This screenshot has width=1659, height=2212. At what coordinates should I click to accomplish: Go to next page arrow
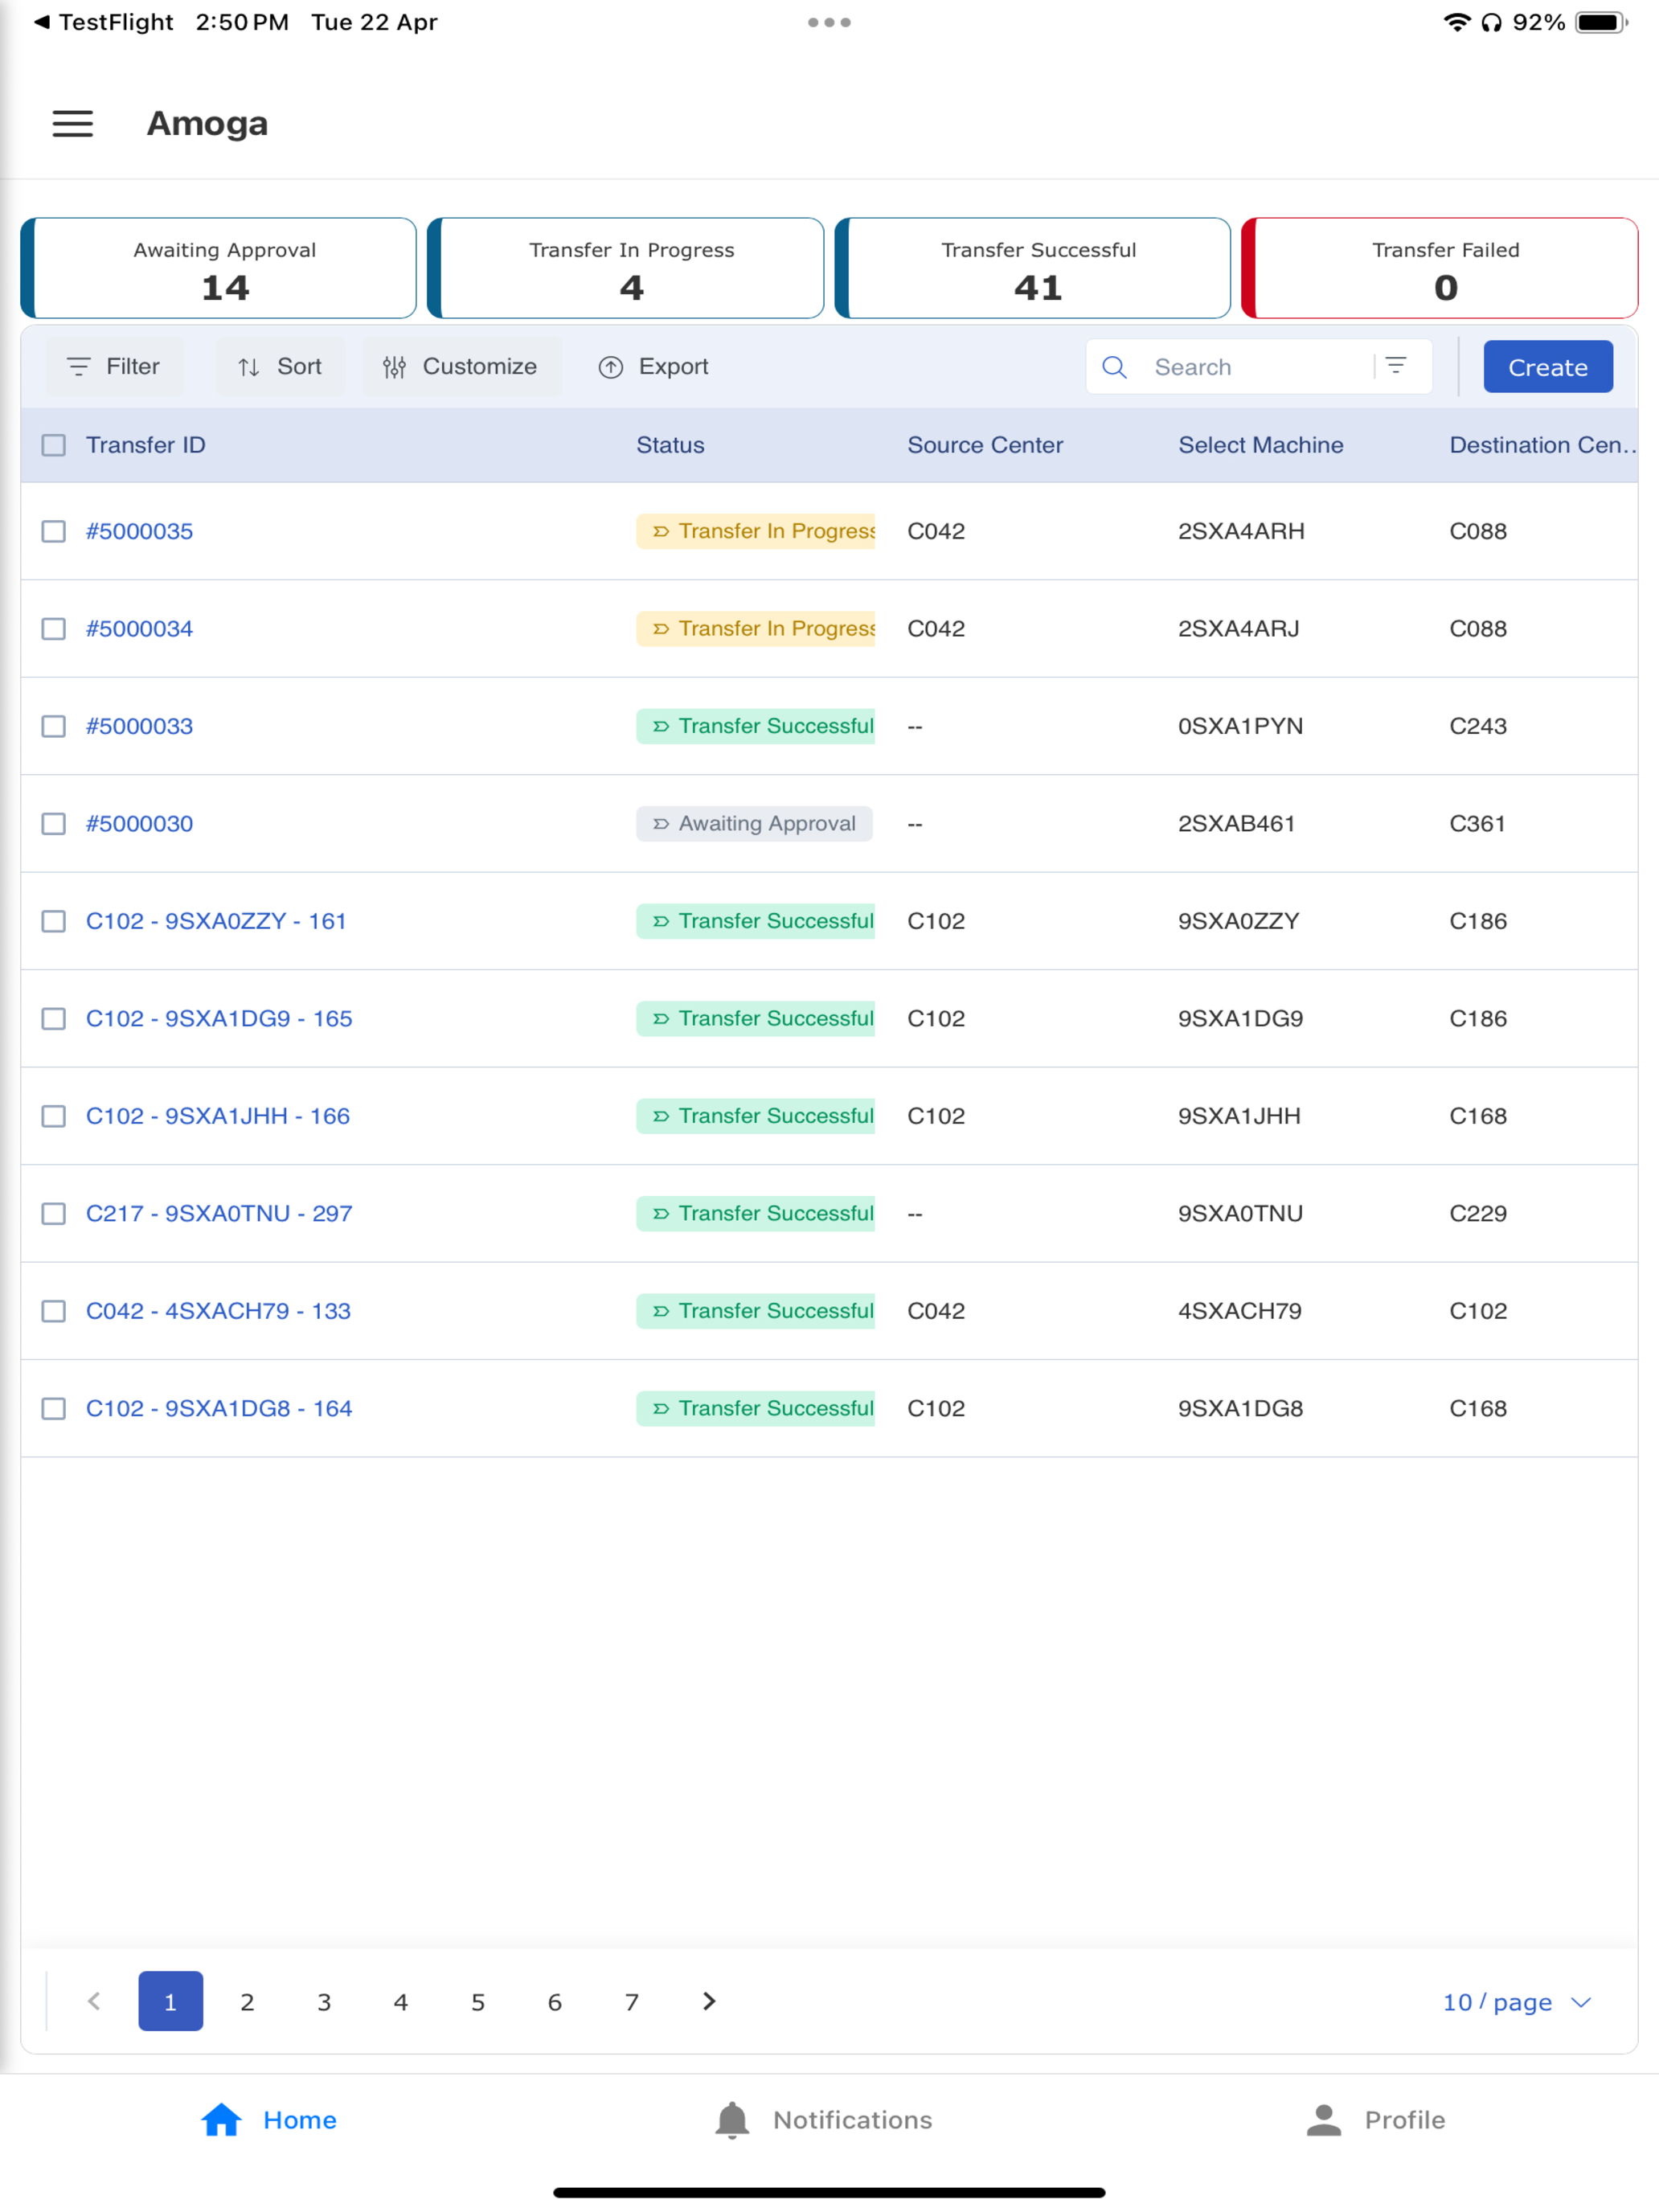(709, 2001)
